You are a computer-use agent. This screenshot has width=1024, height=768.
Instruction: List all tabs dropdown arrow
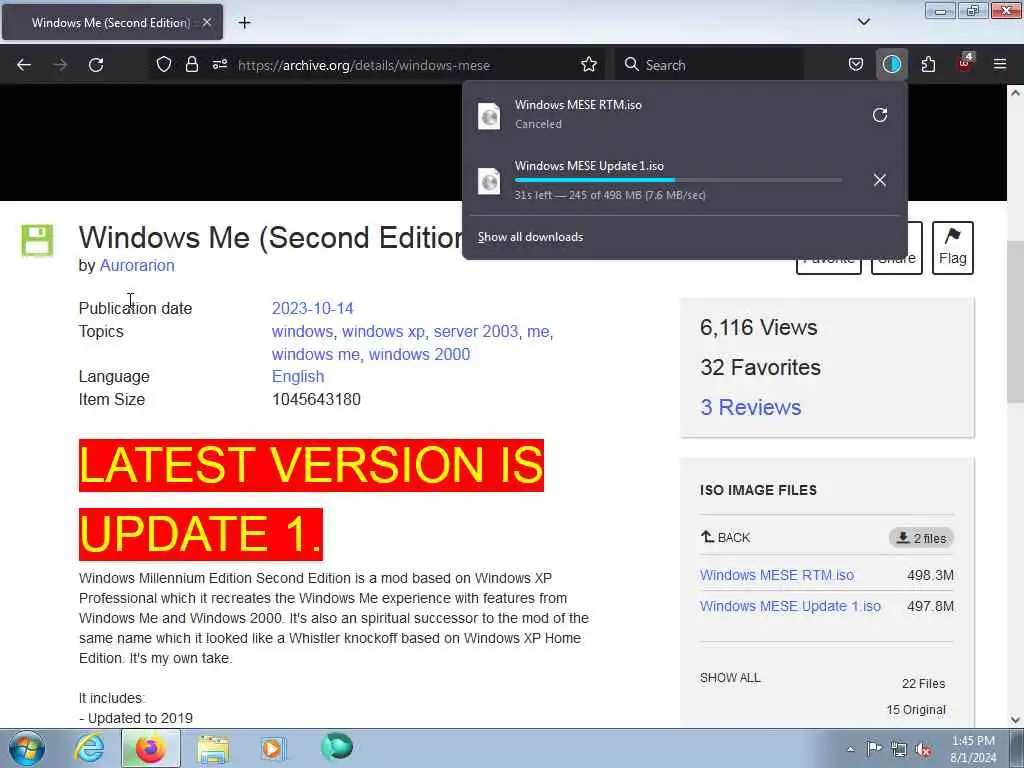[863, 22]
